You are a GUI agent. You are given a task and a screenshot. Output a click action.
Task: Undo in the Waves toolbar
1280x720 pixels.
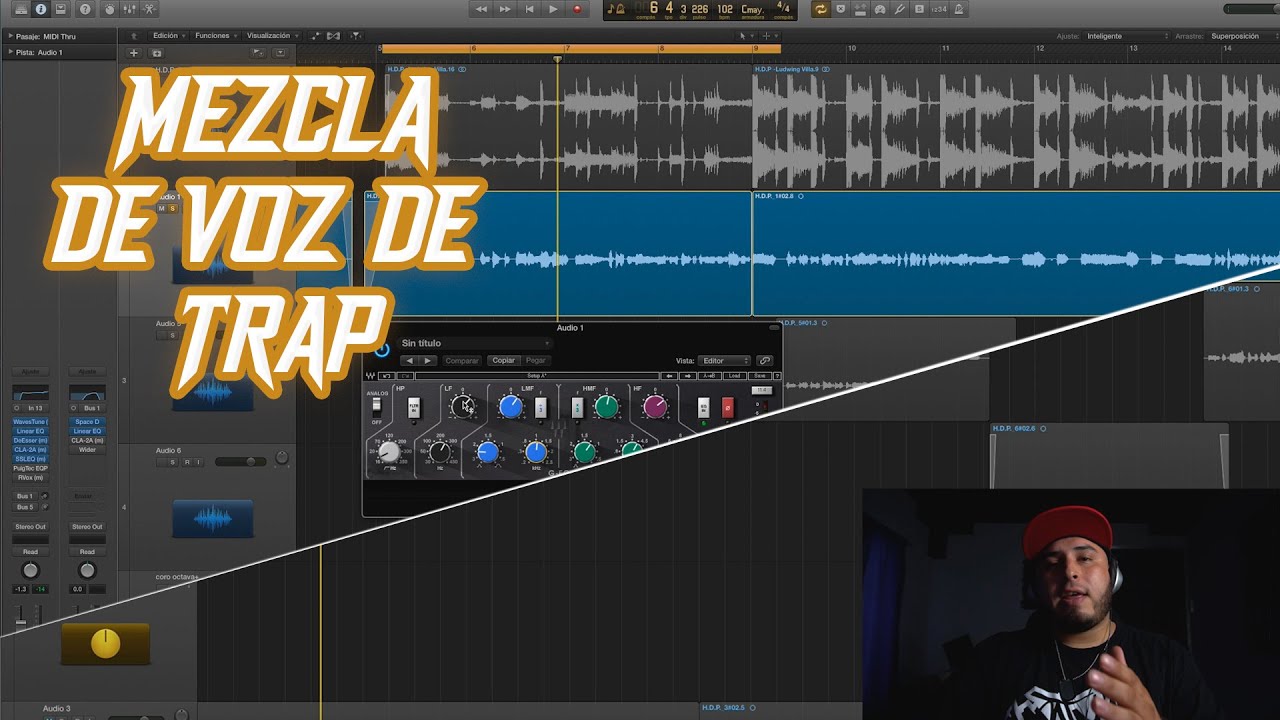tap(387, 376)
